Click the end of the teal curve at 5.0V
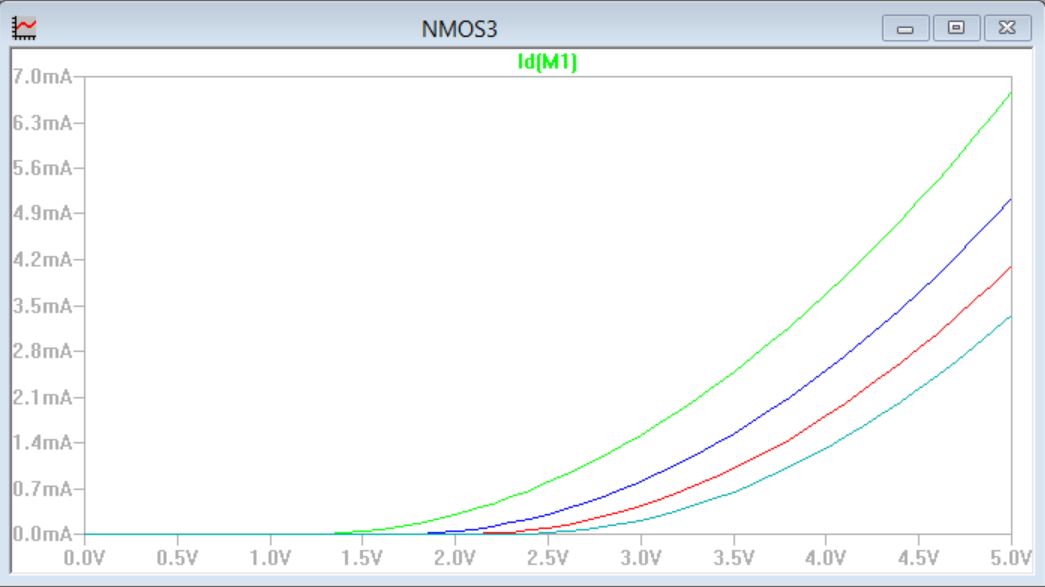Viewport: 1045px width, 587px height. pyautogui.click(x=1010, y=317)
